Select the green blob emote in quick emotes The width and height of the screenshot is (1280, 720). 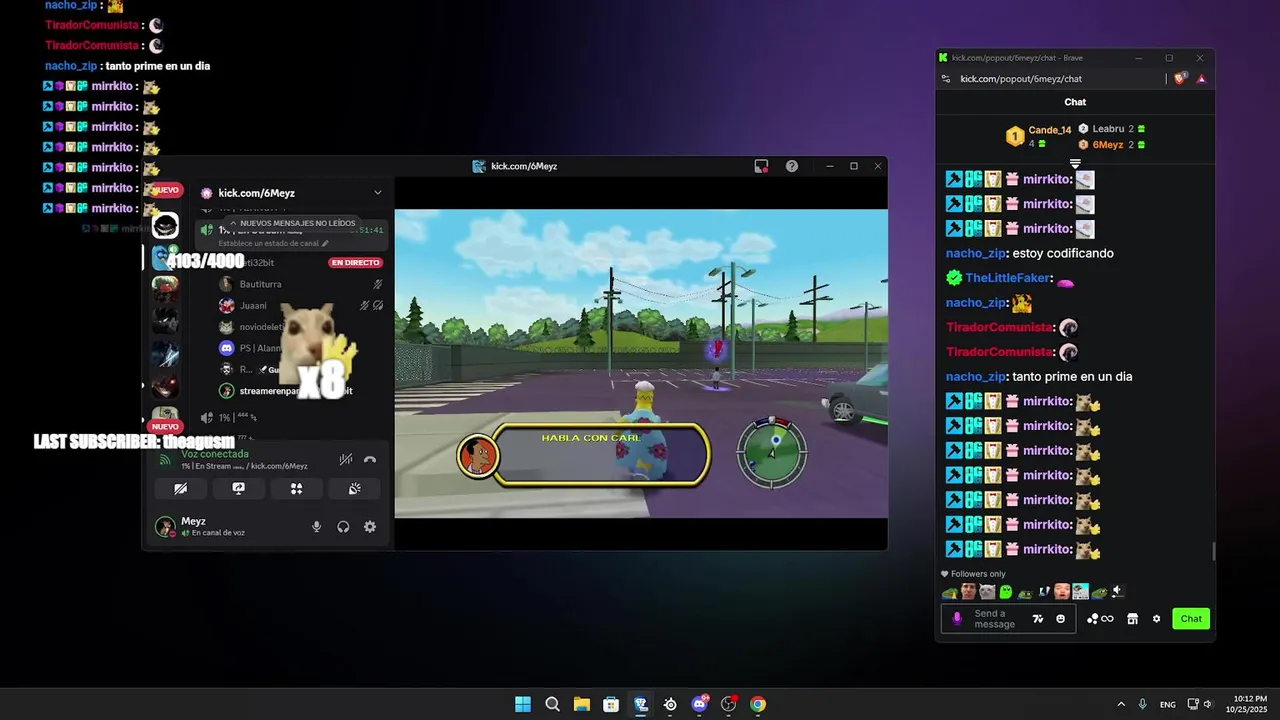click(1006, 592)
